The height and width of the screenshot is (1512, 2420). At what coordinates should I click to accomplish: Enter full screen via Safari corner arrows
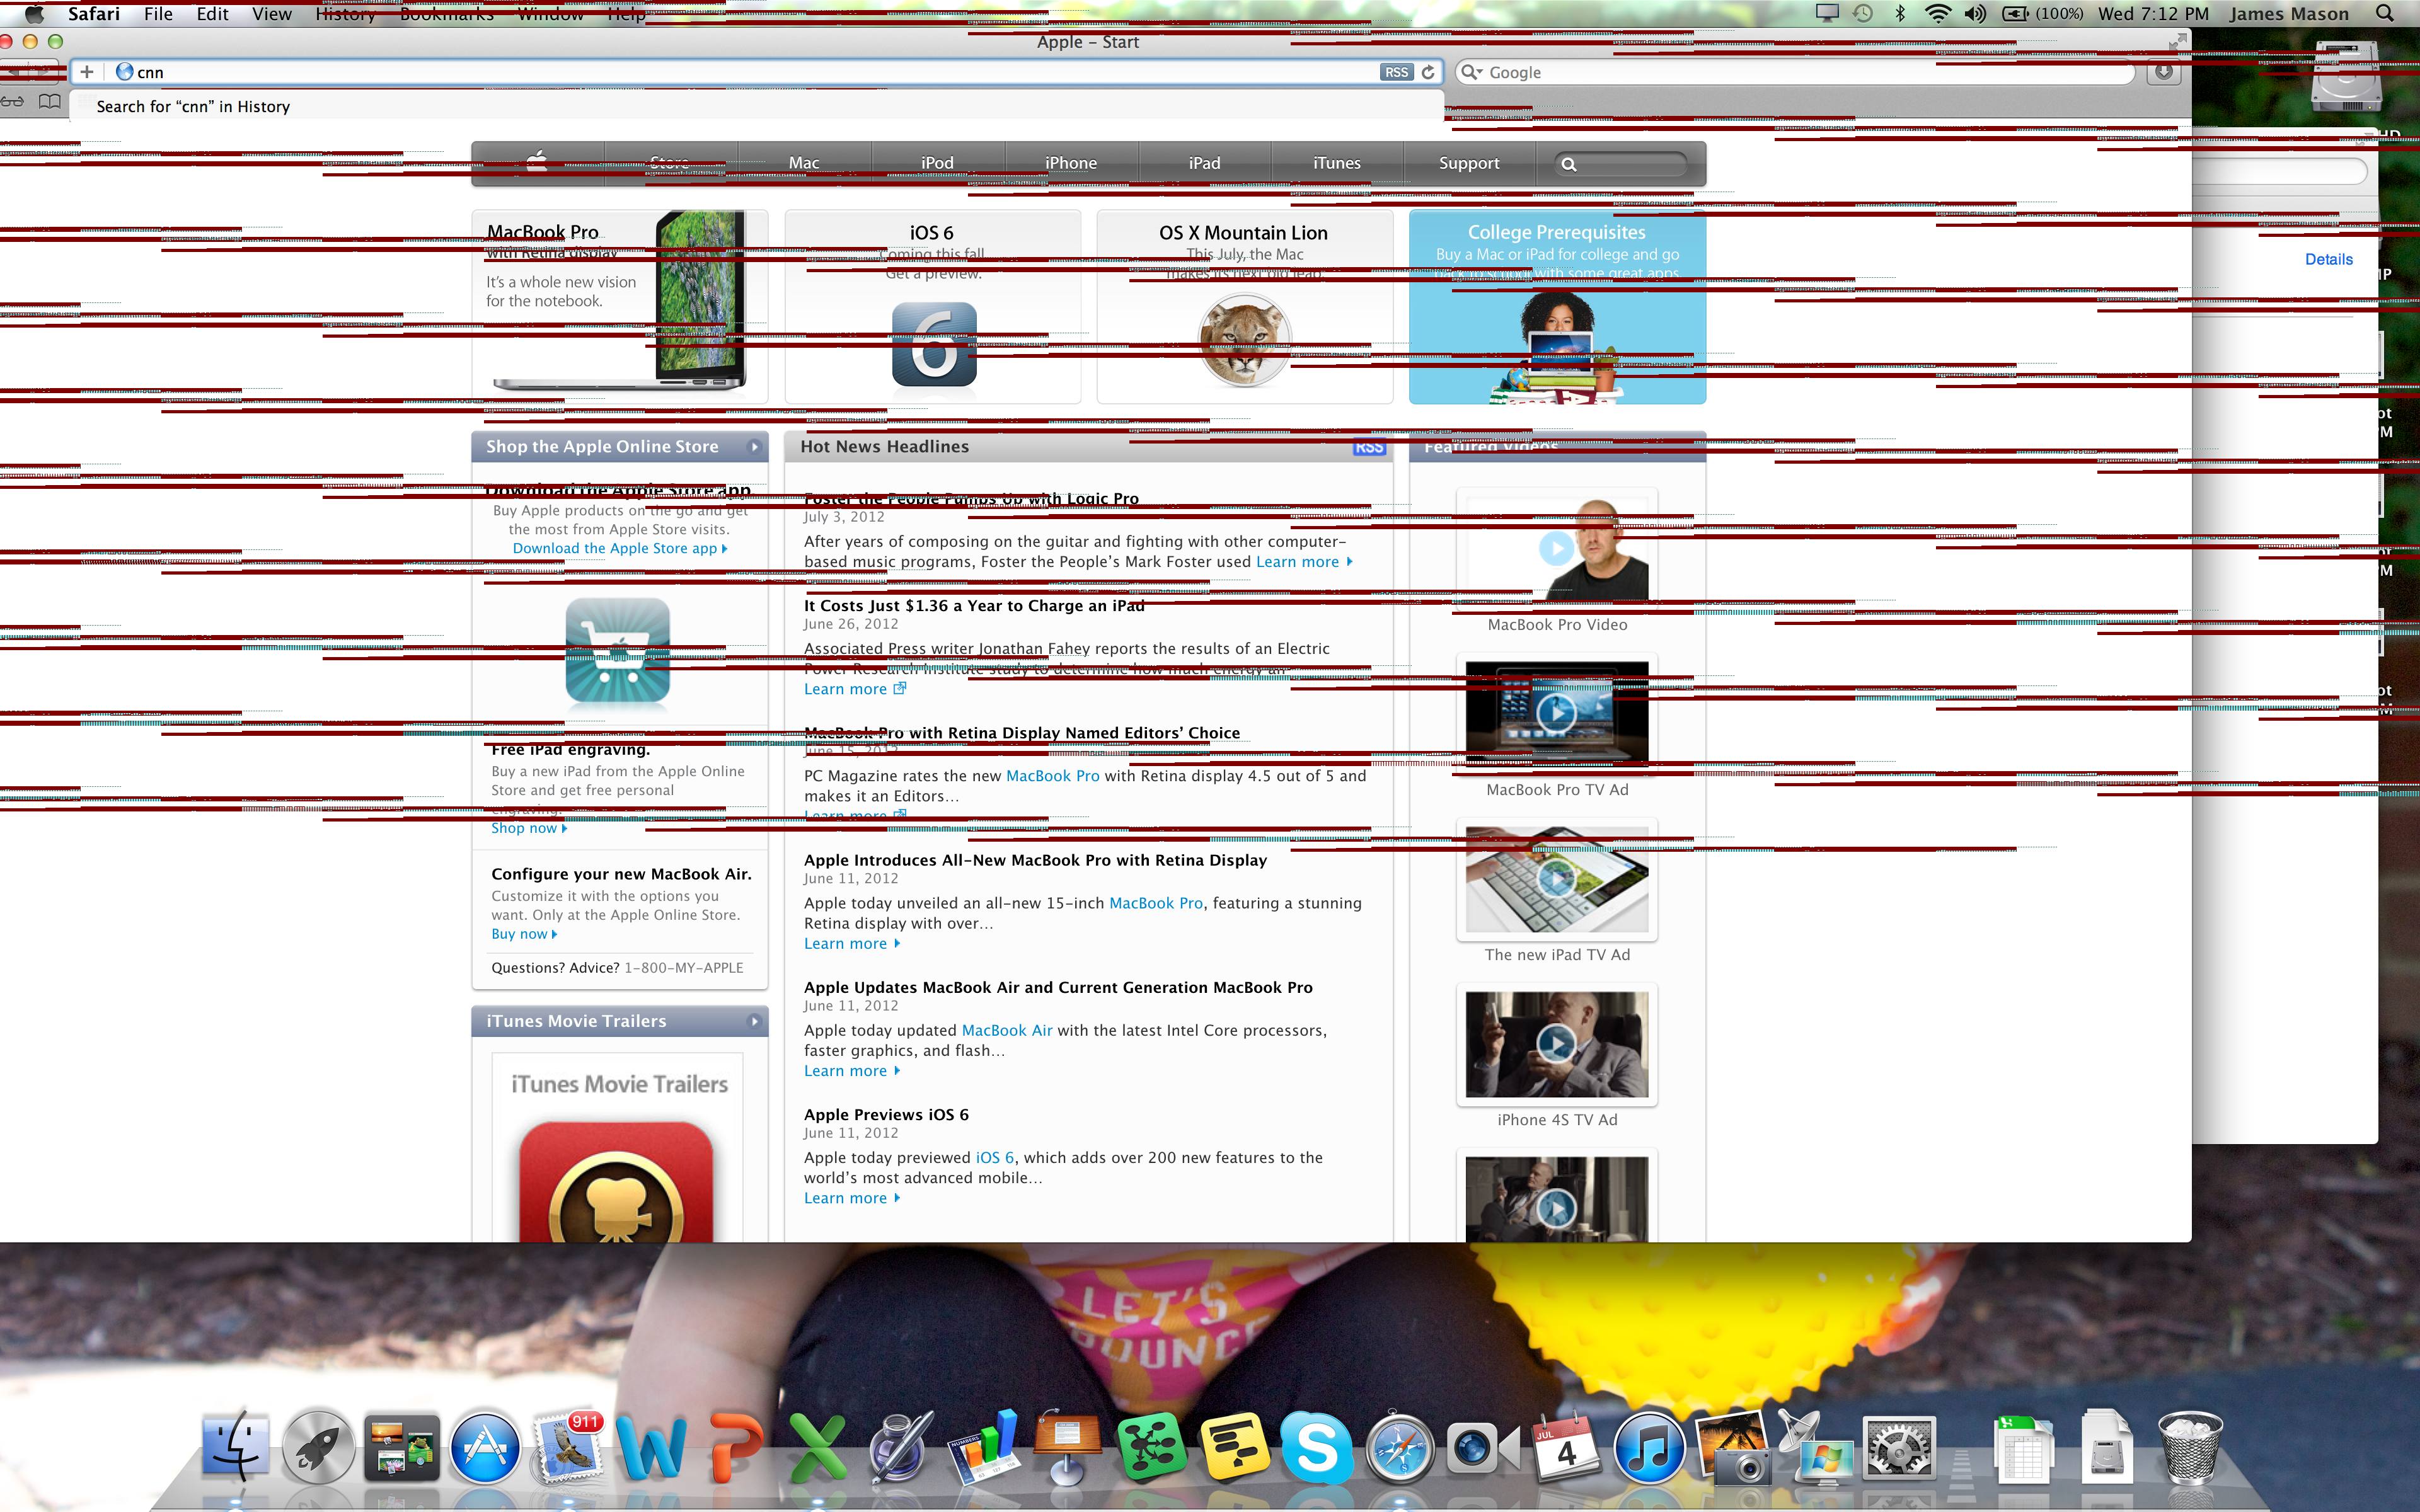coord(2177,41)
